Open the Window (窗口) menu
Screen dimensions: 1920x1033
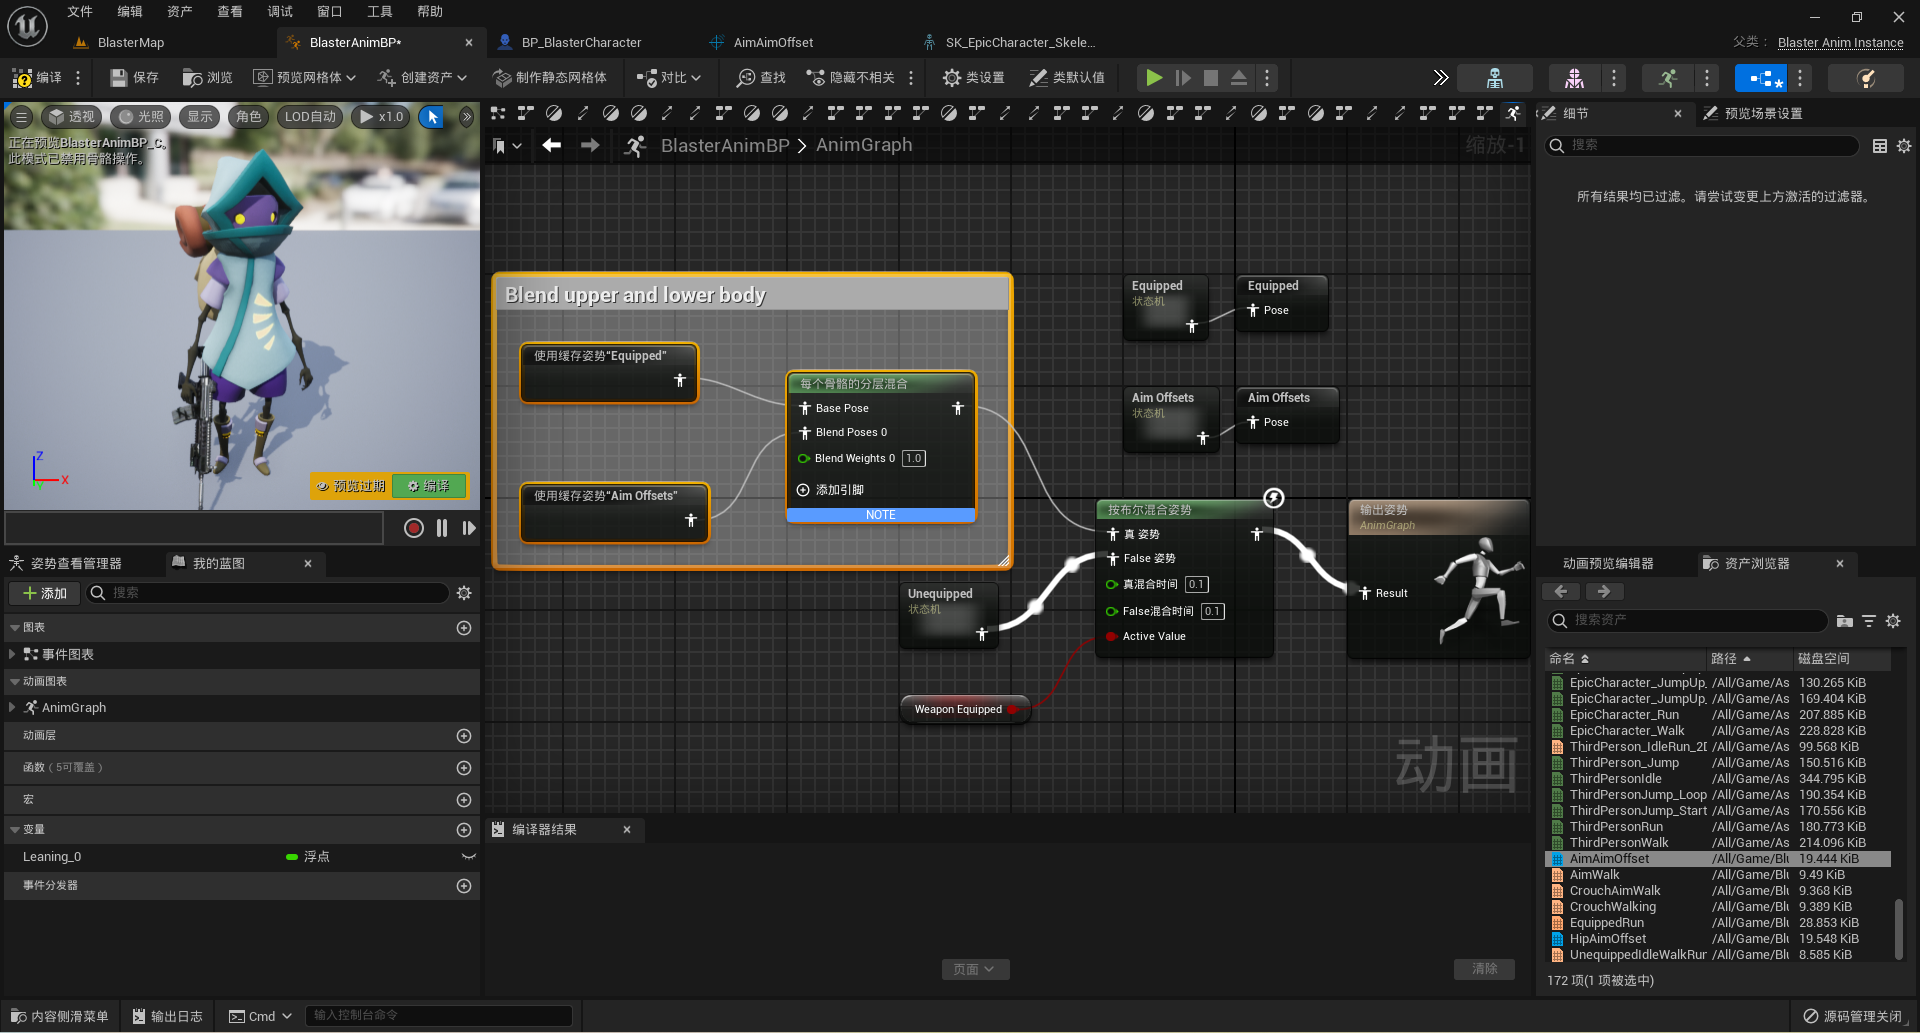click(x=330, y=12)
